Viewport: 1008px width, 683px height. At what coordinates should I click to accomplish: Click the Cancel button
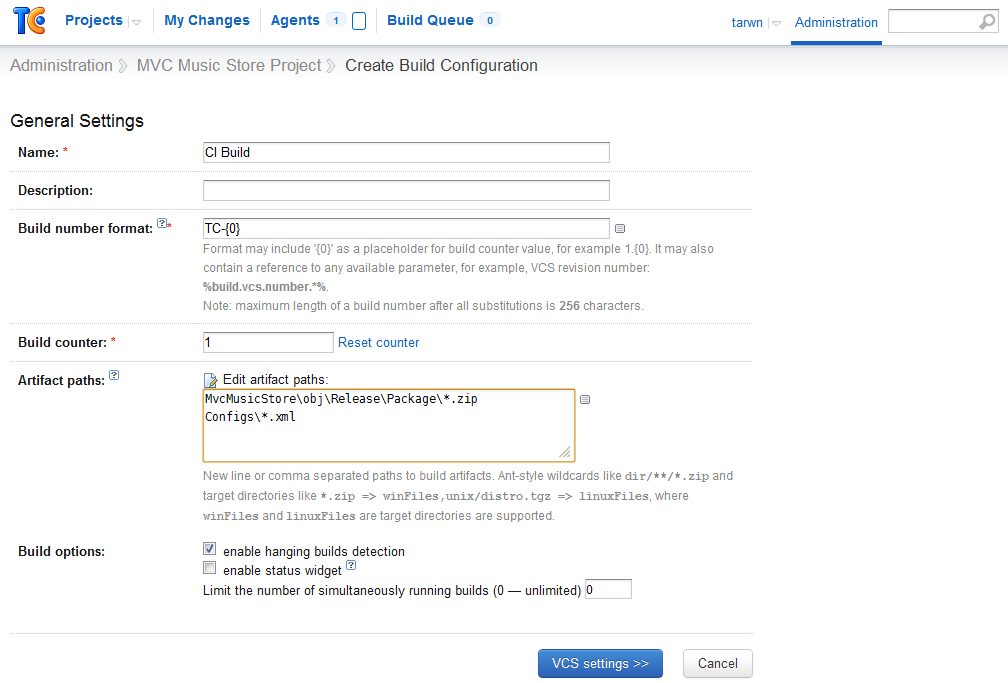point(717,664)
